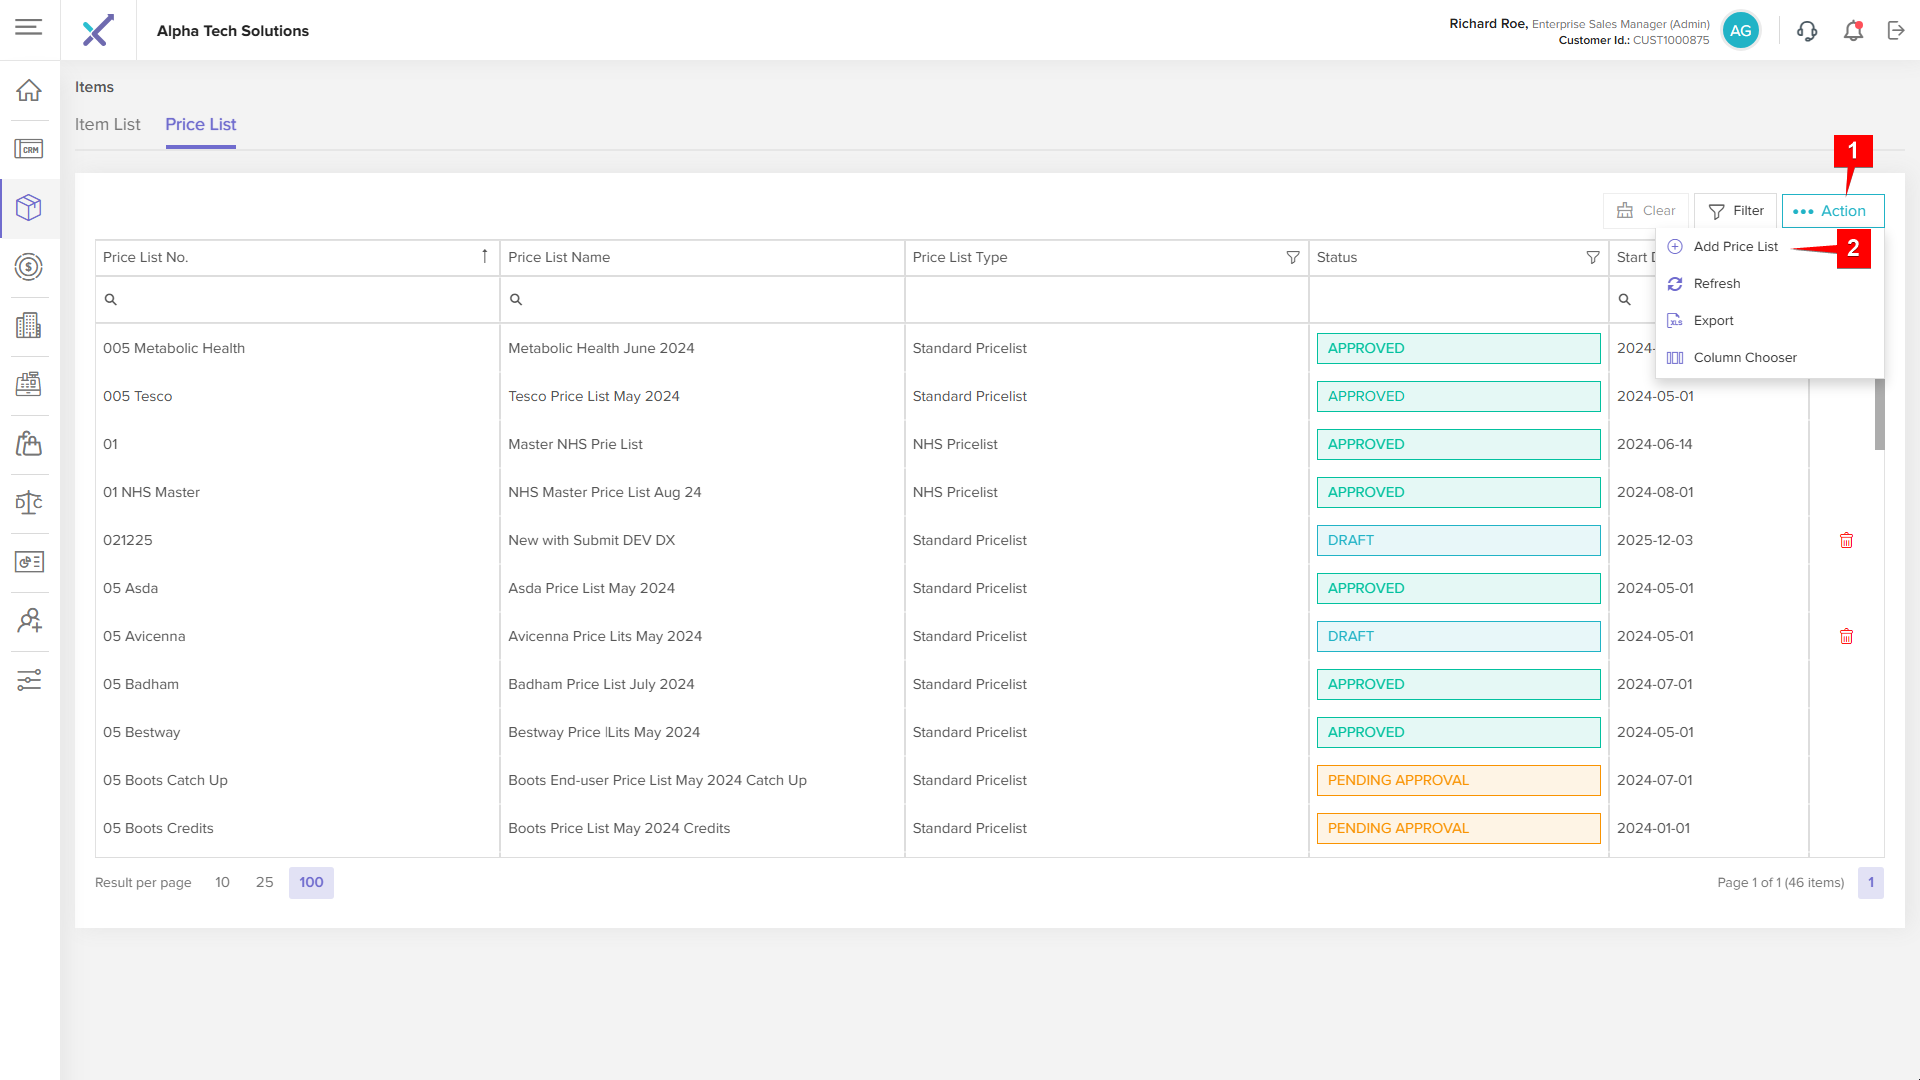1920x1080 pixels.
Task: Open the notifications bell
Action: [x=1853, y=31]
